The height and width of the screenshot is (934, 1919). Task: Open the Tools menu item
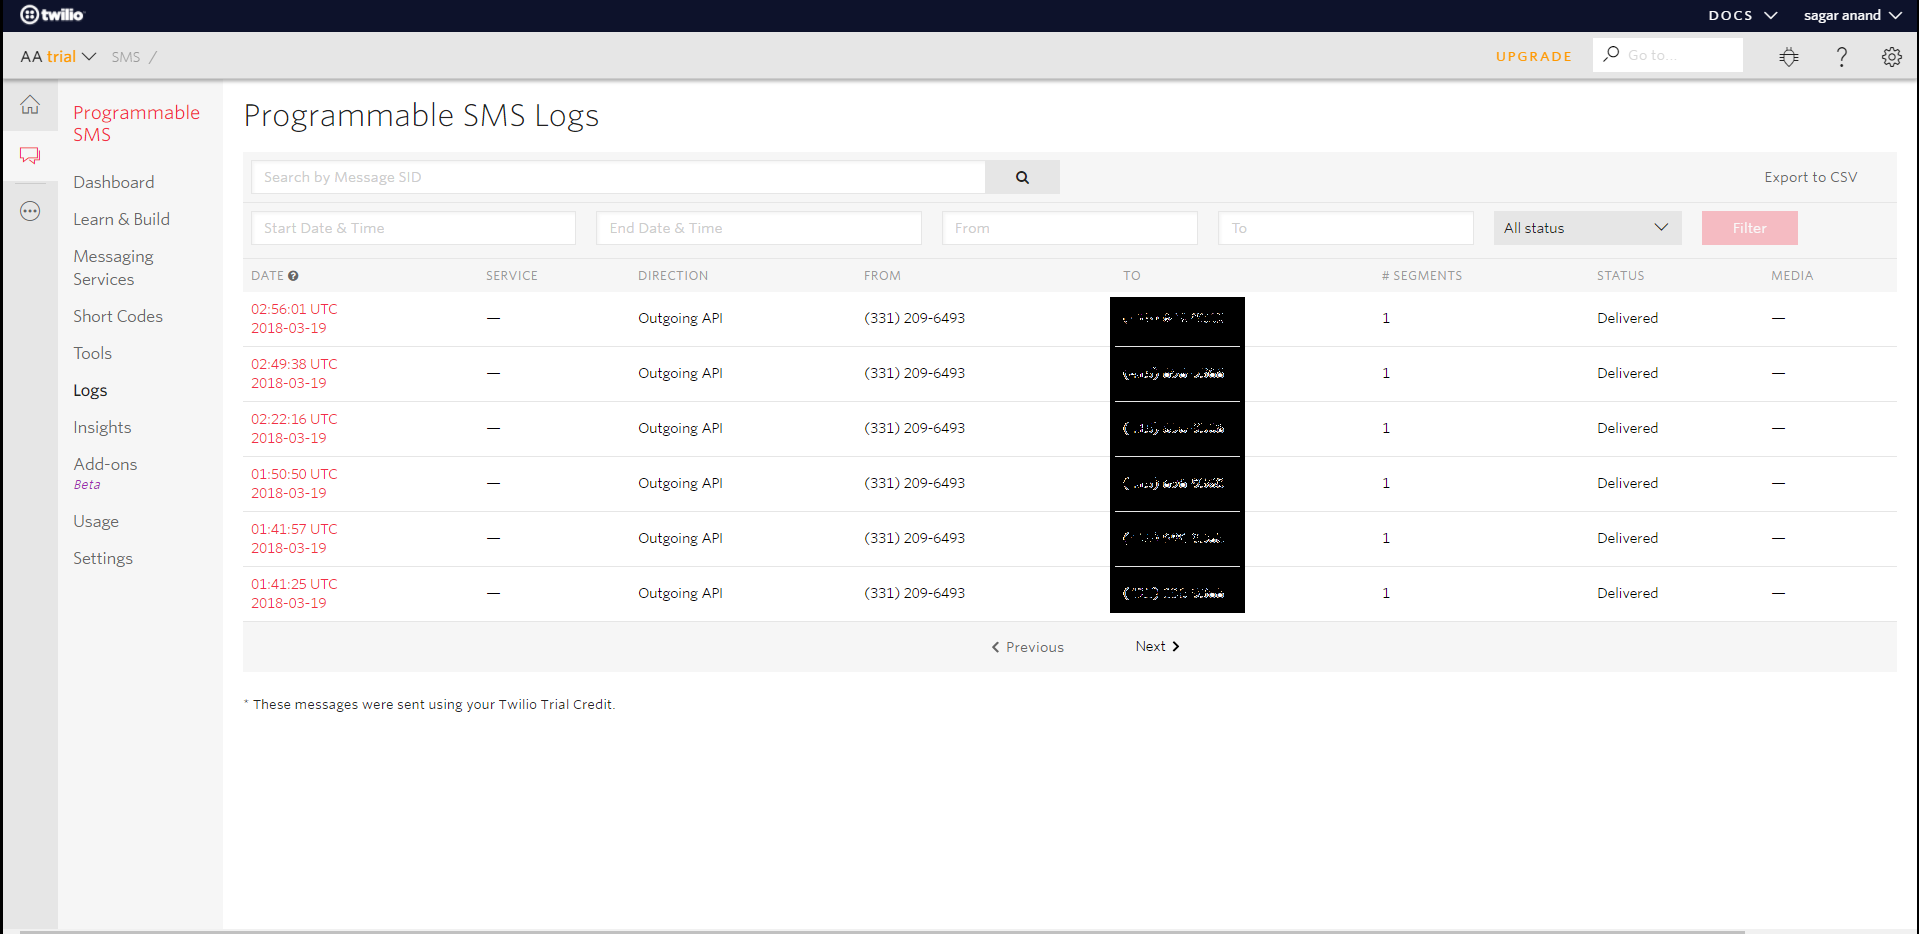click(92, 353)
